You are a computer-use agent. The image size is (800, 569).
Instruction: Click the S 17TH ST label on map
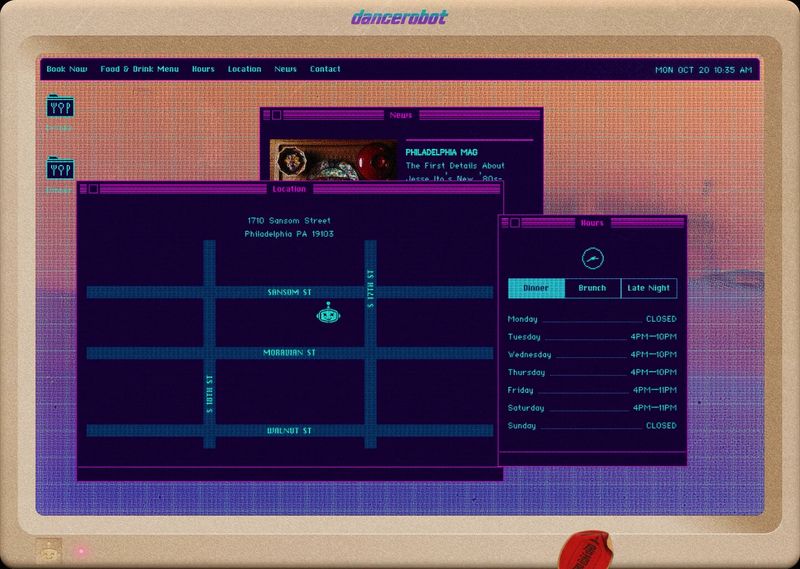[370, 289]
